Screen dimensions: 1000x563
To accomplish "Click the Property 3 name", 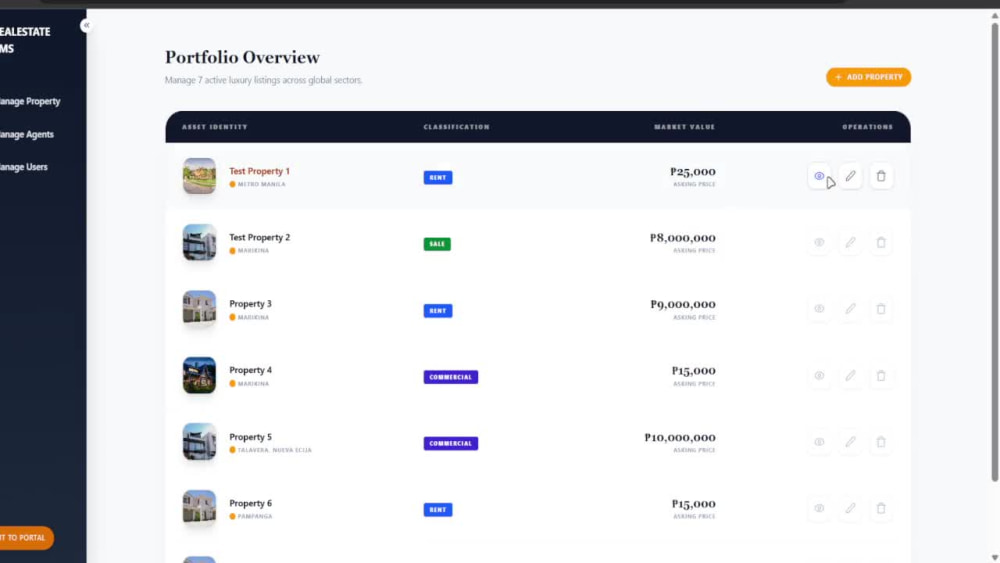I will click(250, 303).
